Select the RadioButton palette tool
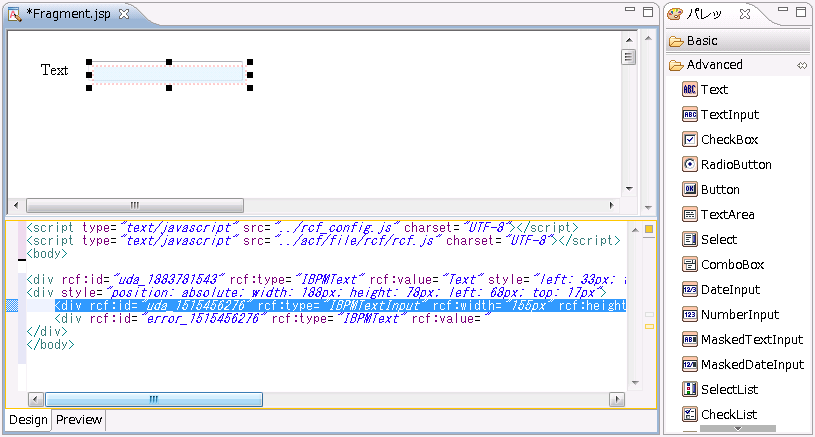The width and height of the screenshot is (815, 437). (735, 165)
